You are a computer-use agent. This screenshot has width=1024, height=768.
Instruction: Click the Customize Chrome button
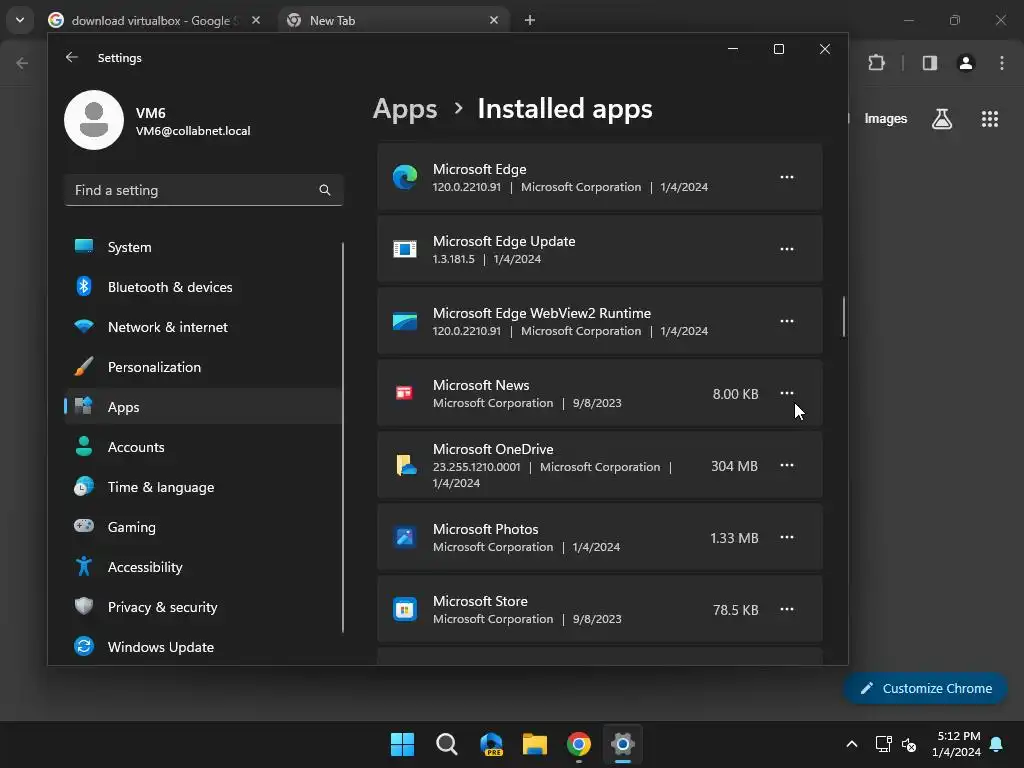(925, 688)
